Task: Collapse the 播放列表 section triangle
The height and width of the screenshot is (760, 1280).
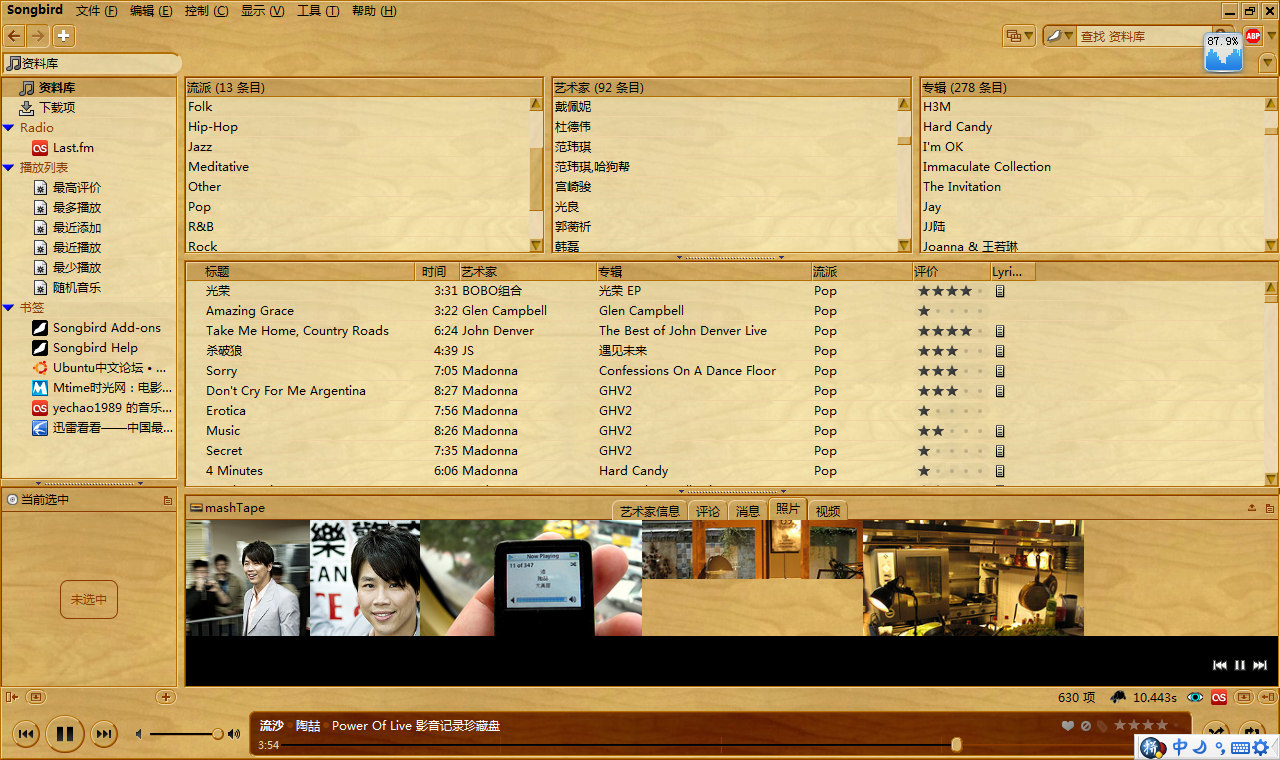Action: pos(9,167)
